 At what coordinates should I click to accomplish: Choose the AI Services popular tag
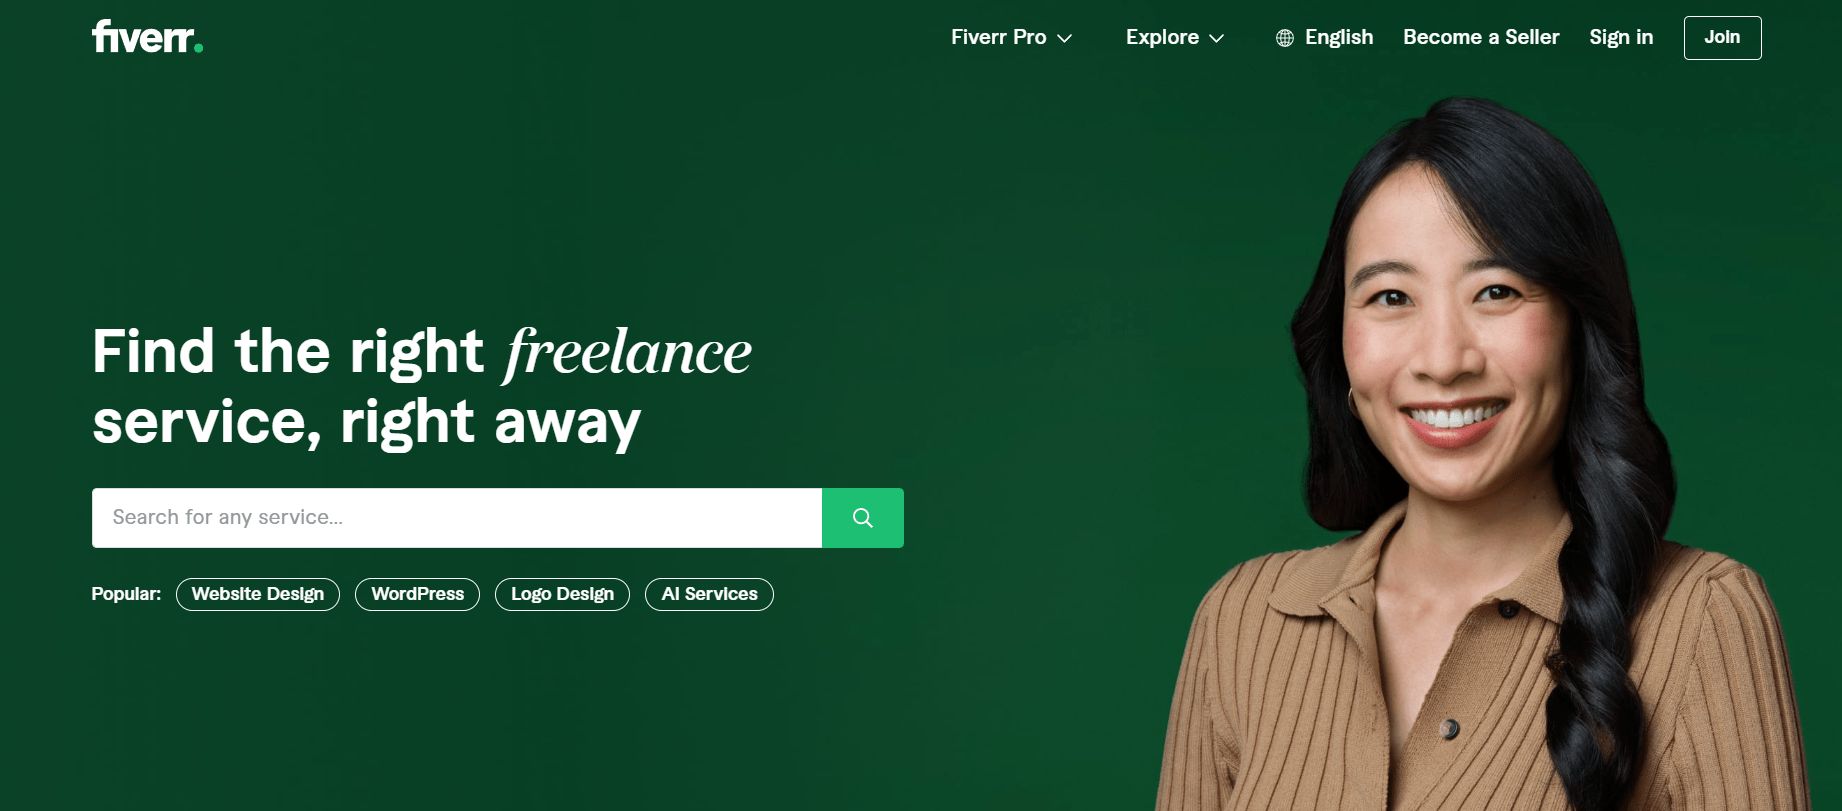[709, 594]
